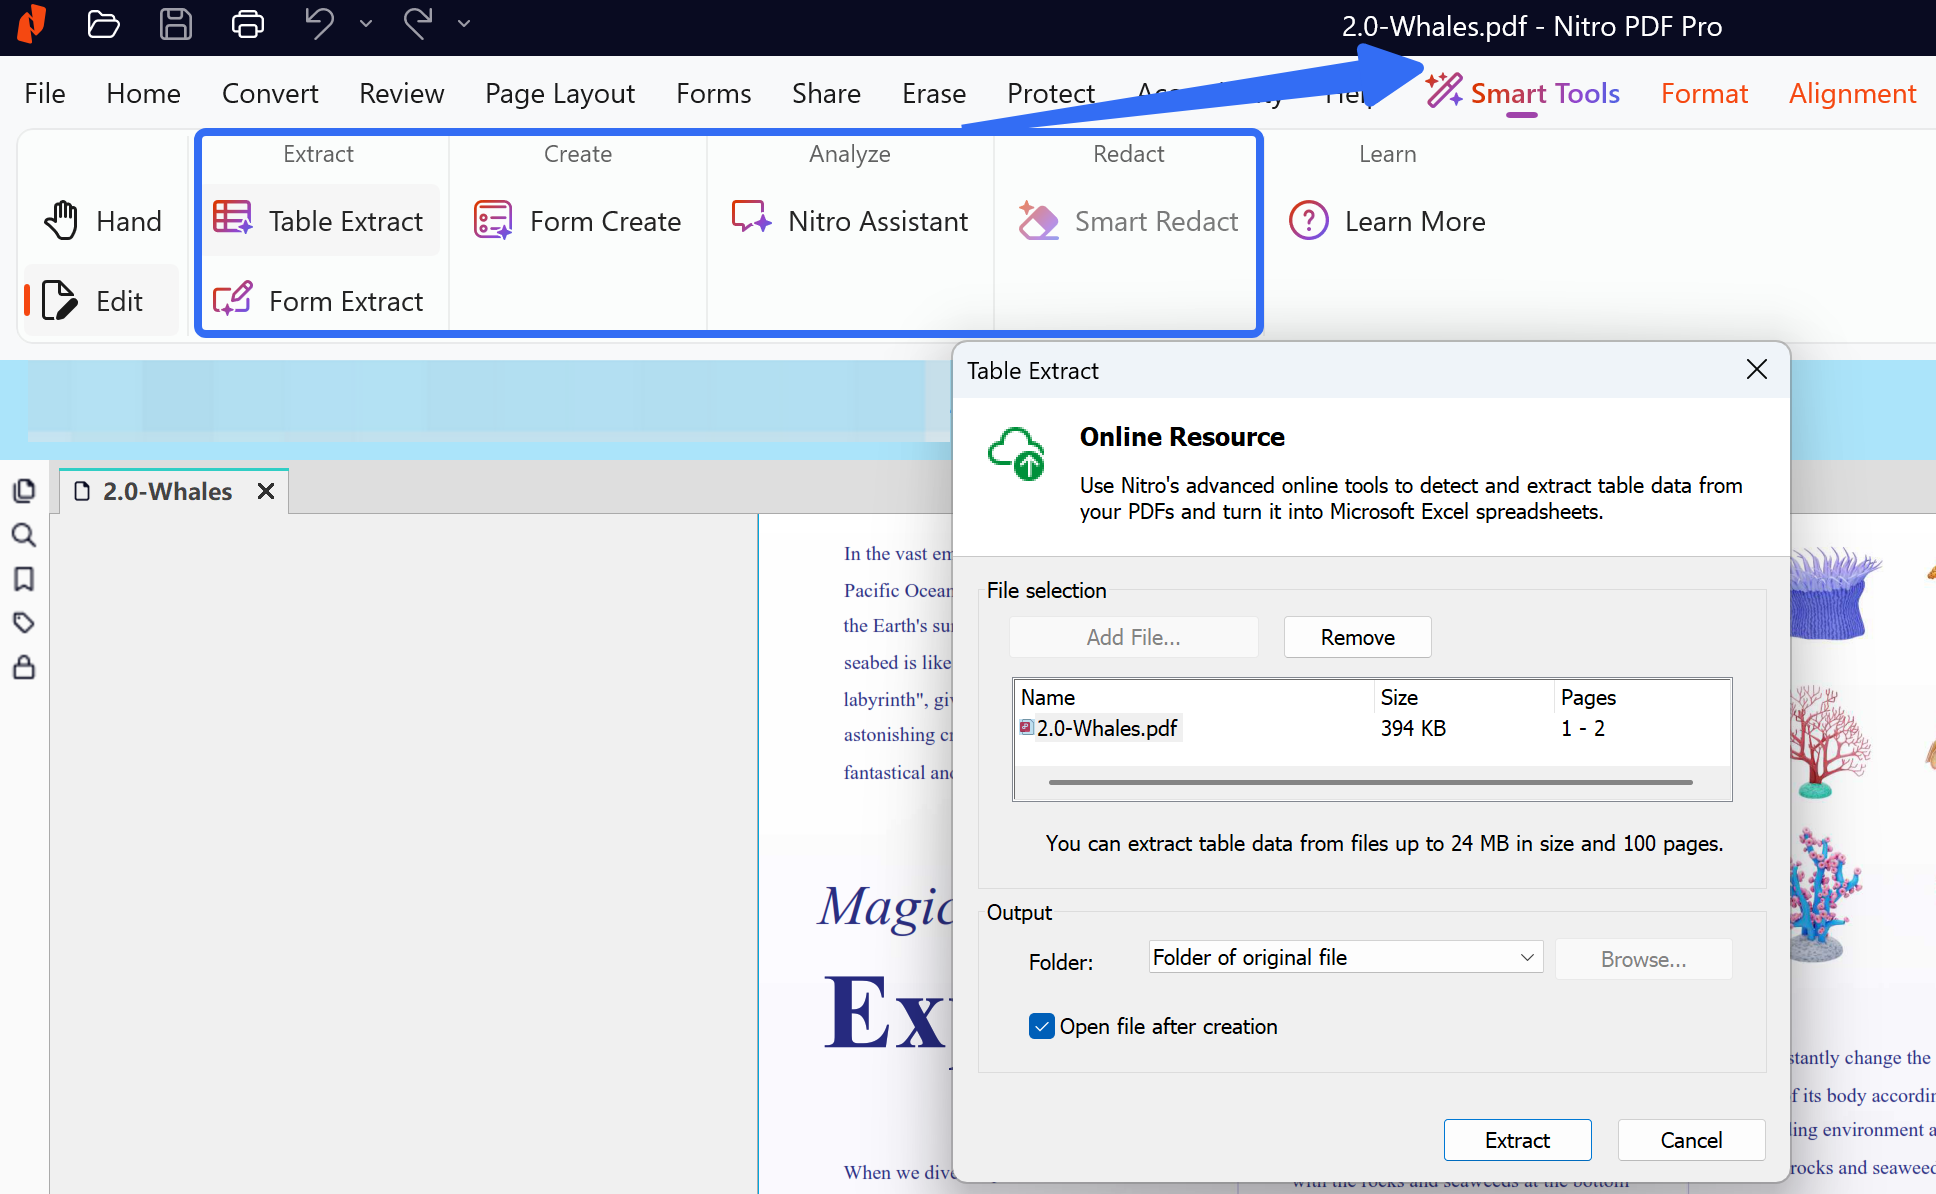This screenshot has height=1194, width=1936.
Task: Click the Add File... button
Action: click(1134, 637)
